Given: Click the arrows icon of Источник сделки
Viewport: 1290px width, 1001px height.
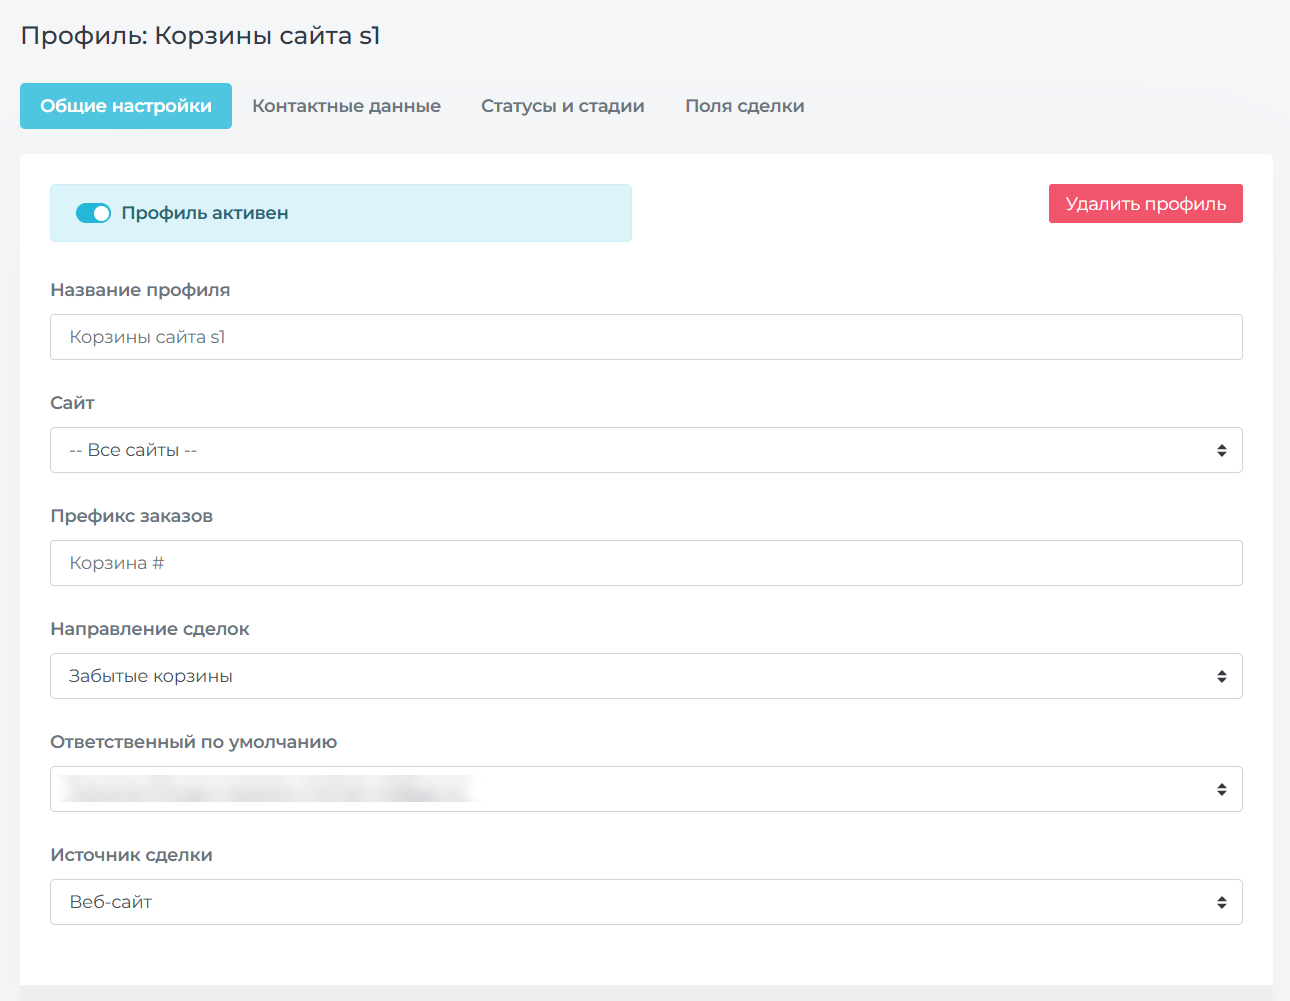Looking at the screenshot, I should 1221,903.
